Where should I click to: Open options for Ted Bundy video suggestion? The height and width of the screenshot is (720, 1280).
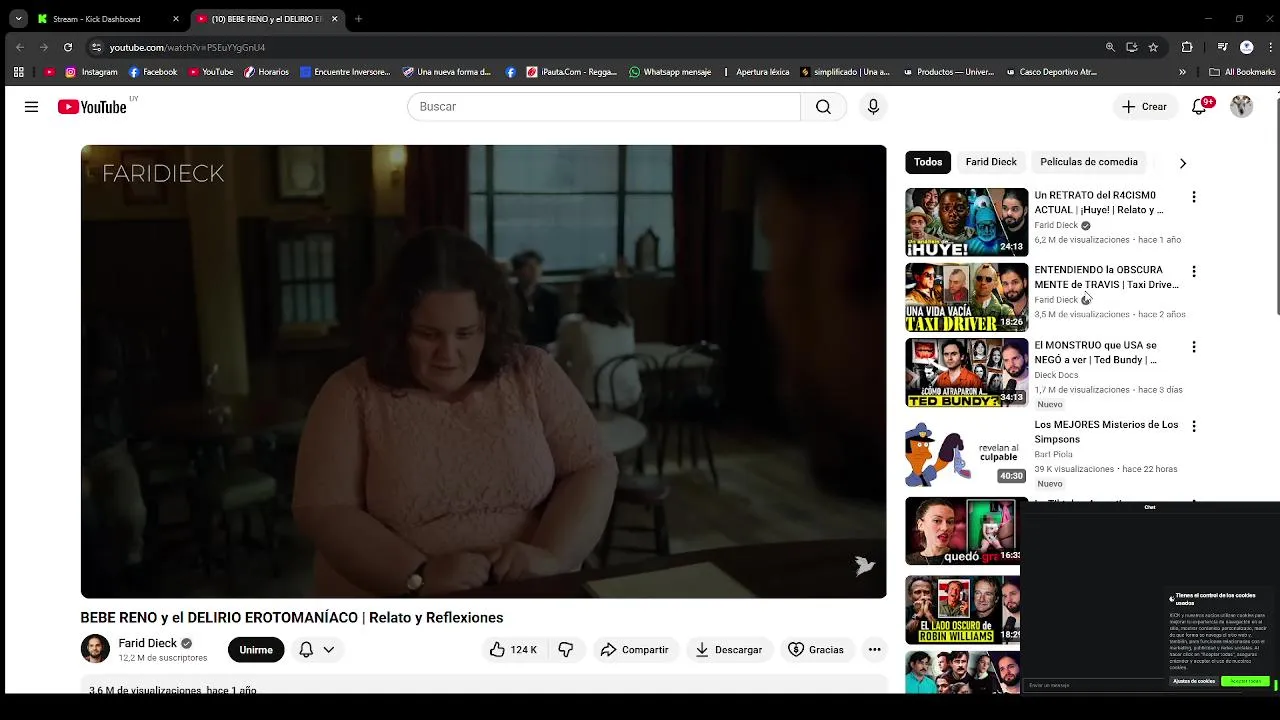click(1193, 347)
